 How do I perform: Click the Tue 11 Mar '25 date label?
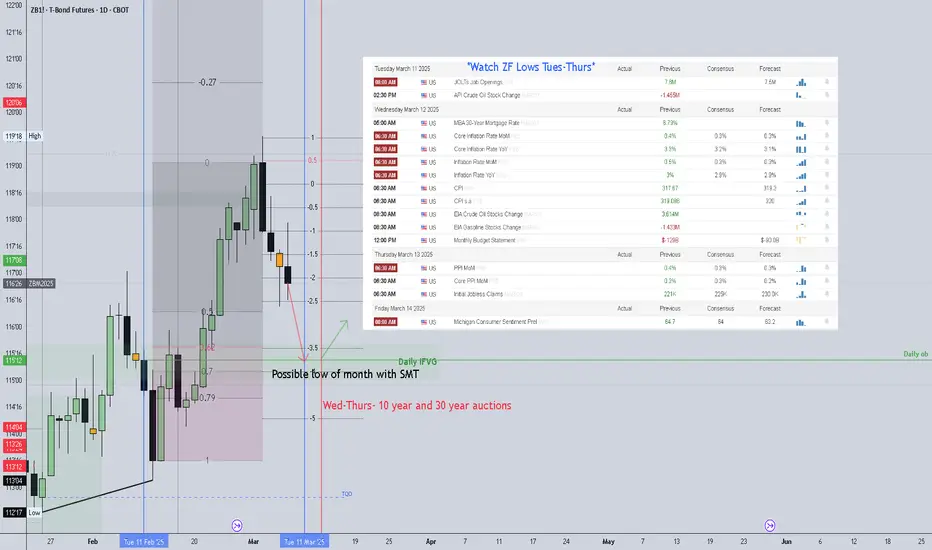click(x=304, y=542)
